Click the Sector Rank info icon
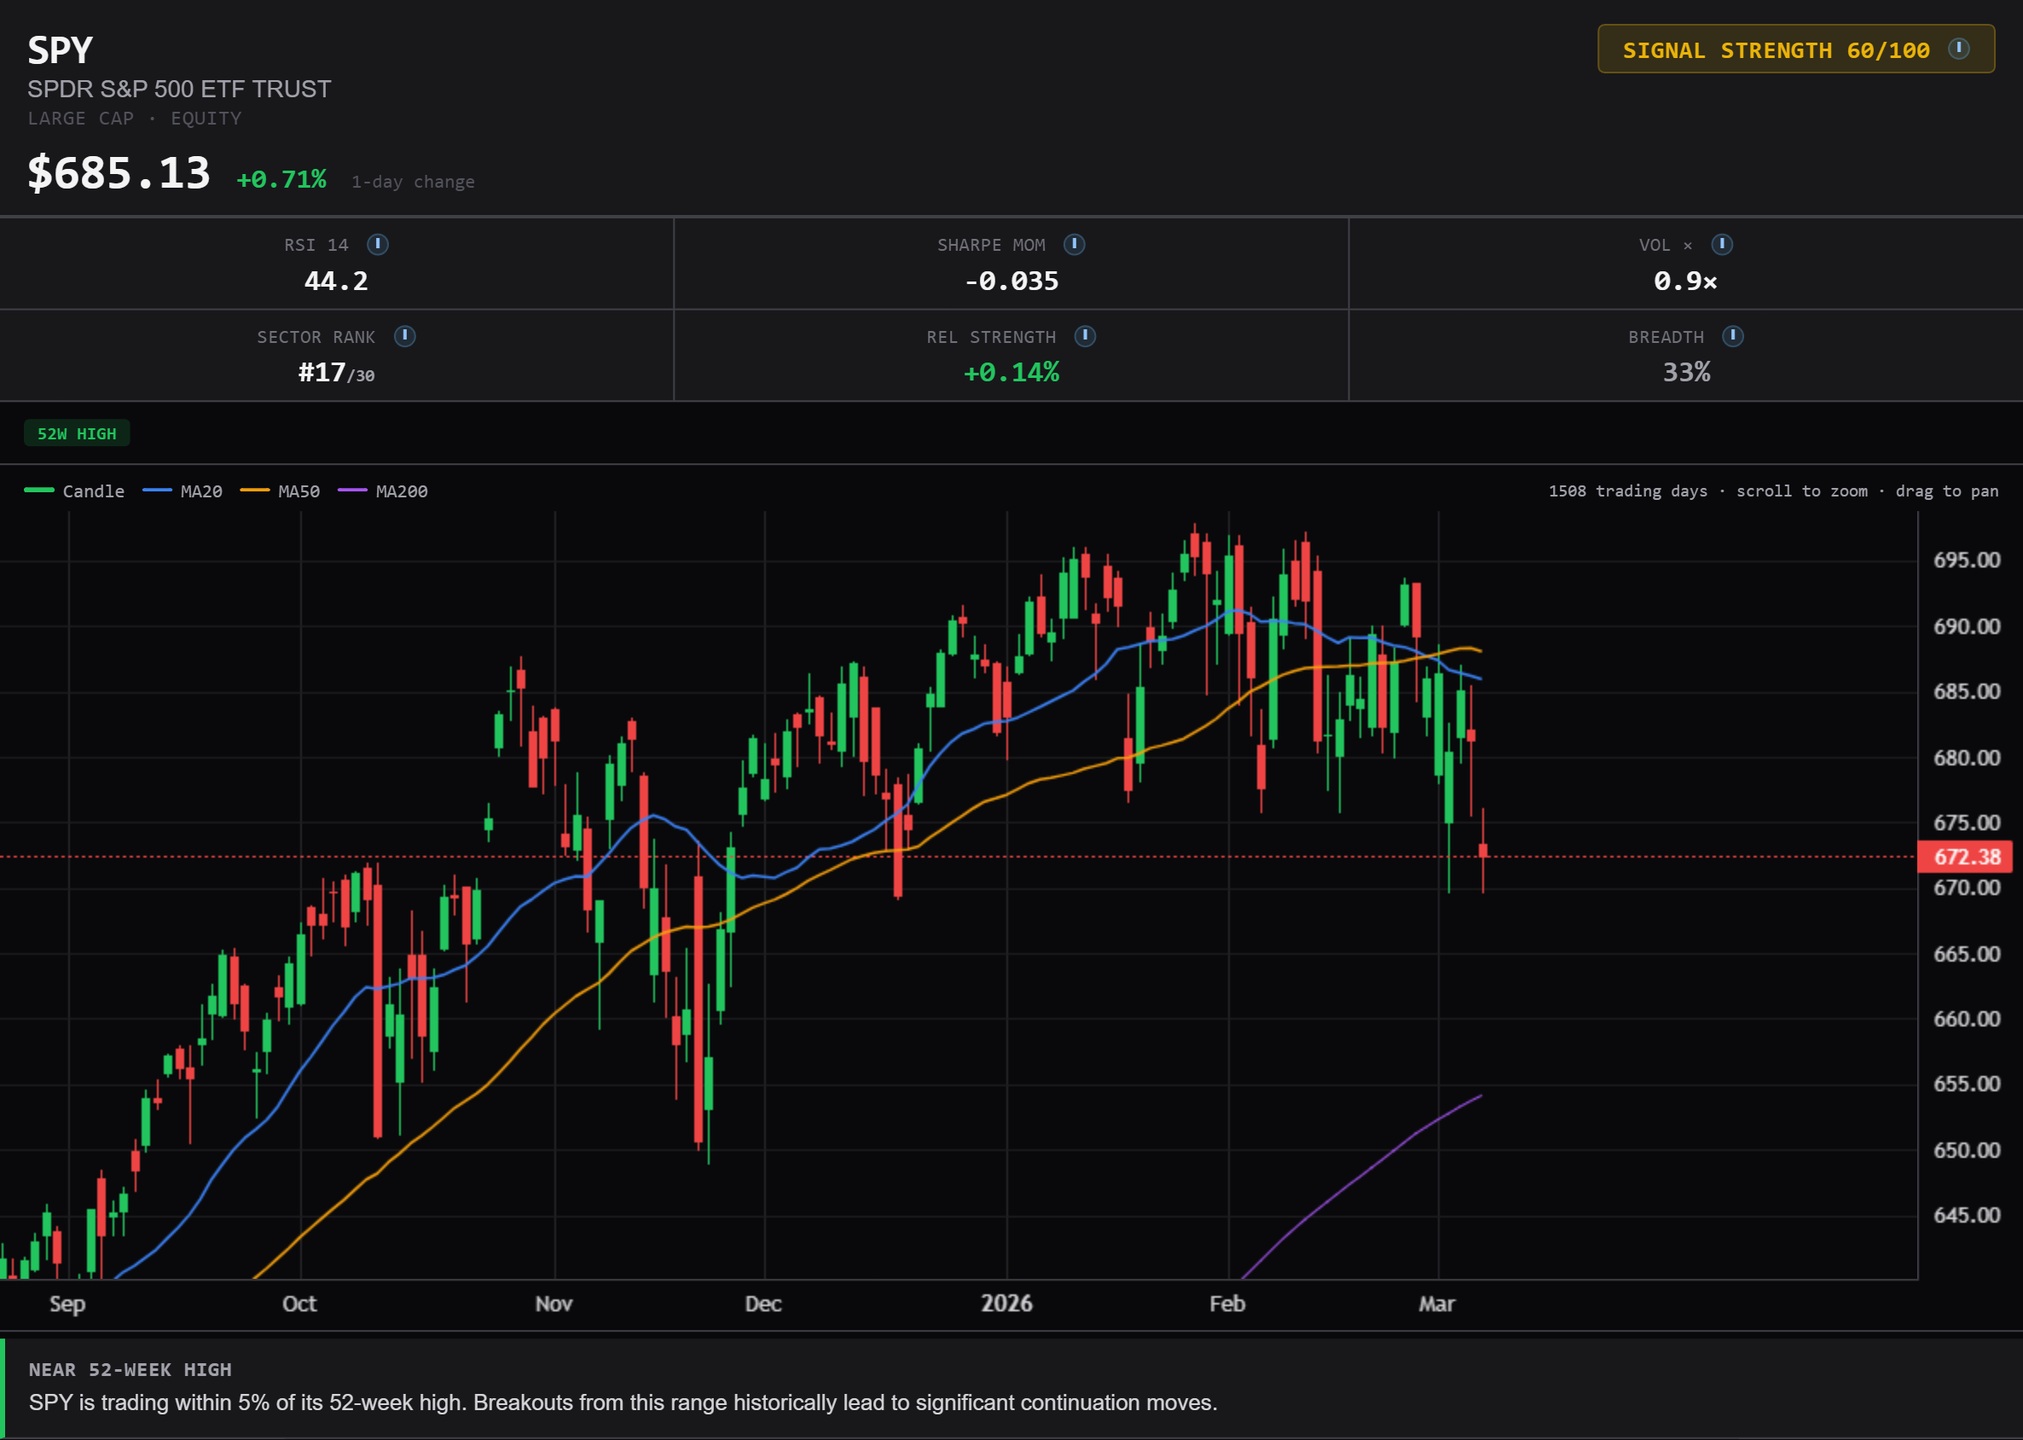2023x1440 pixels. [405, 336]
